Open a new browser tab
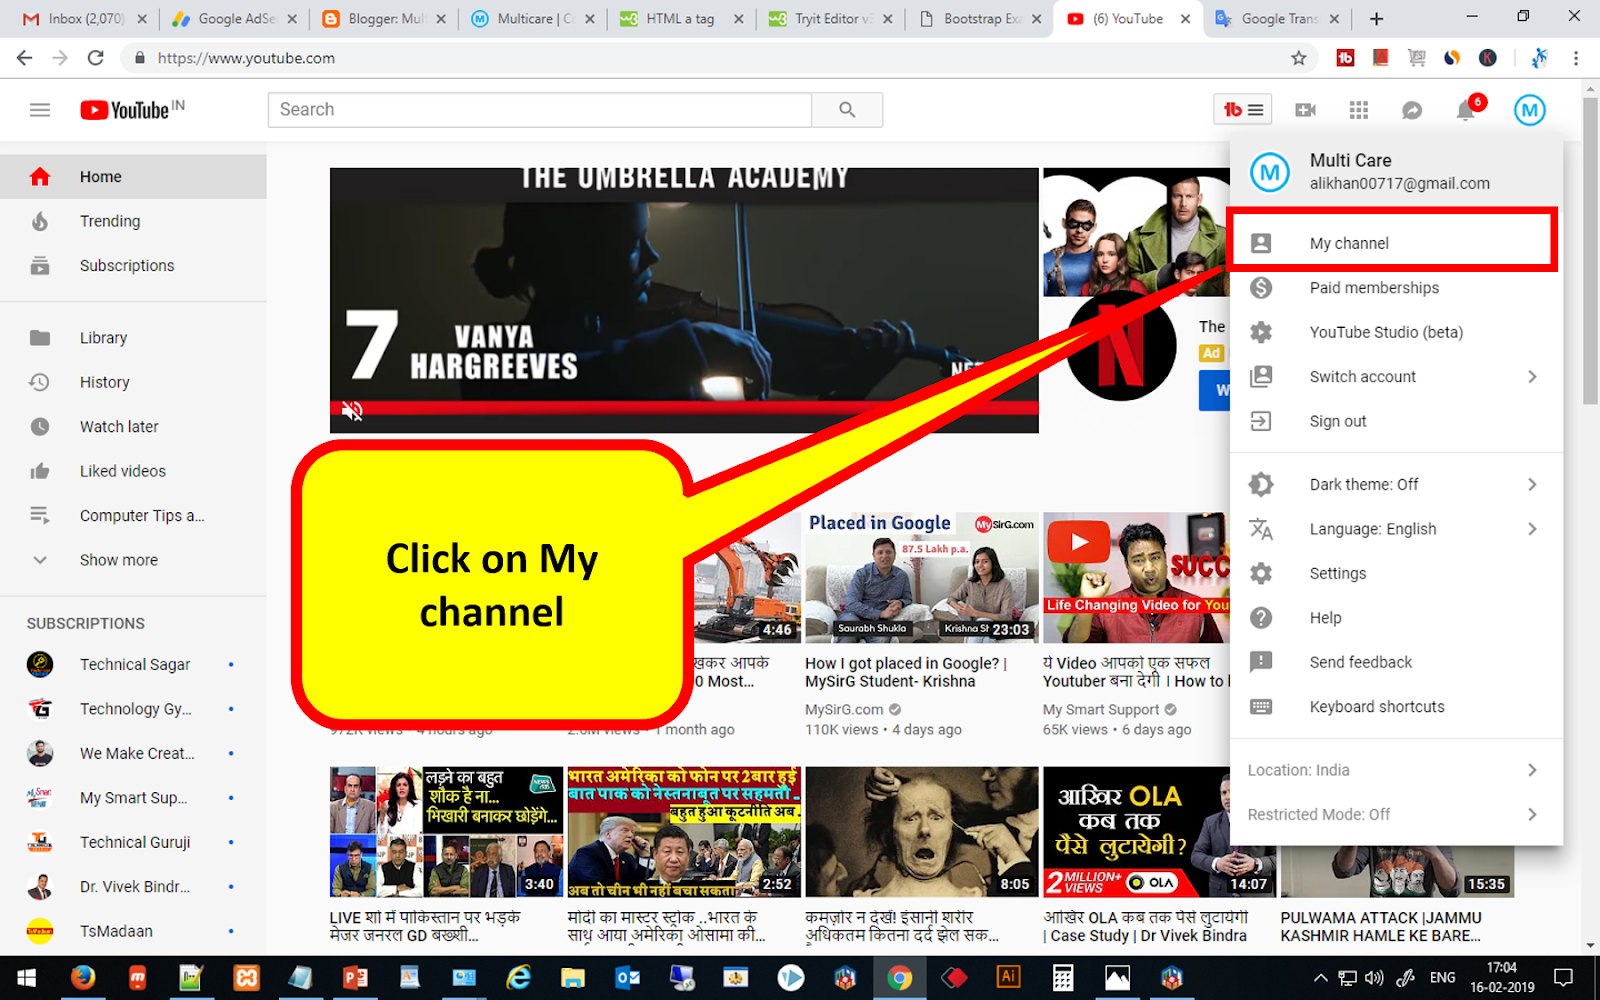Image resolution: width=1600 pixels, height=1000 pixels. [x=1376, y=18]
